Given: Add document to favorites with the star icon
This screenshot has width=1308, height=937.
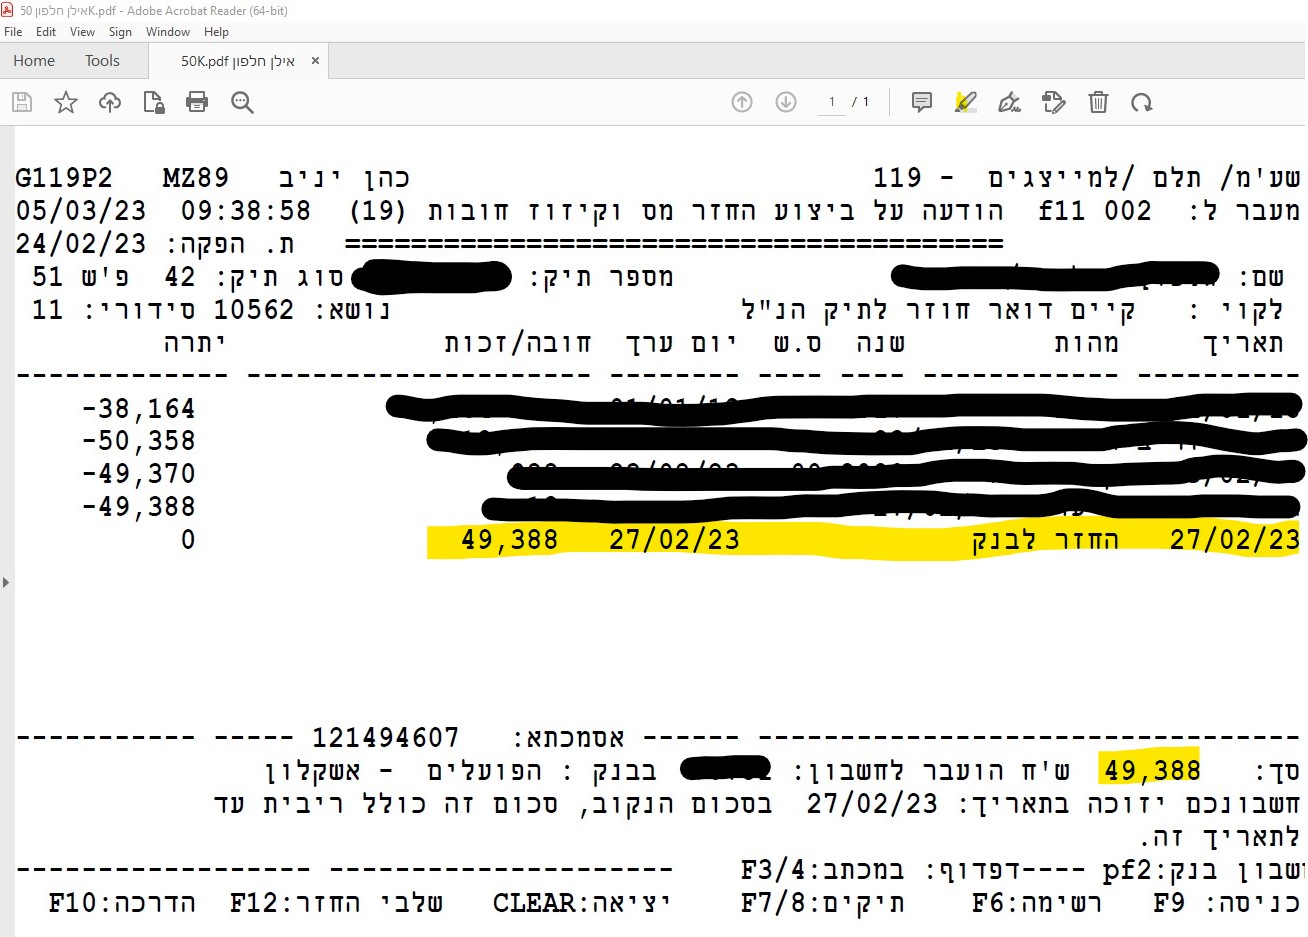Looking at the screenshot, I should point(65,102).
